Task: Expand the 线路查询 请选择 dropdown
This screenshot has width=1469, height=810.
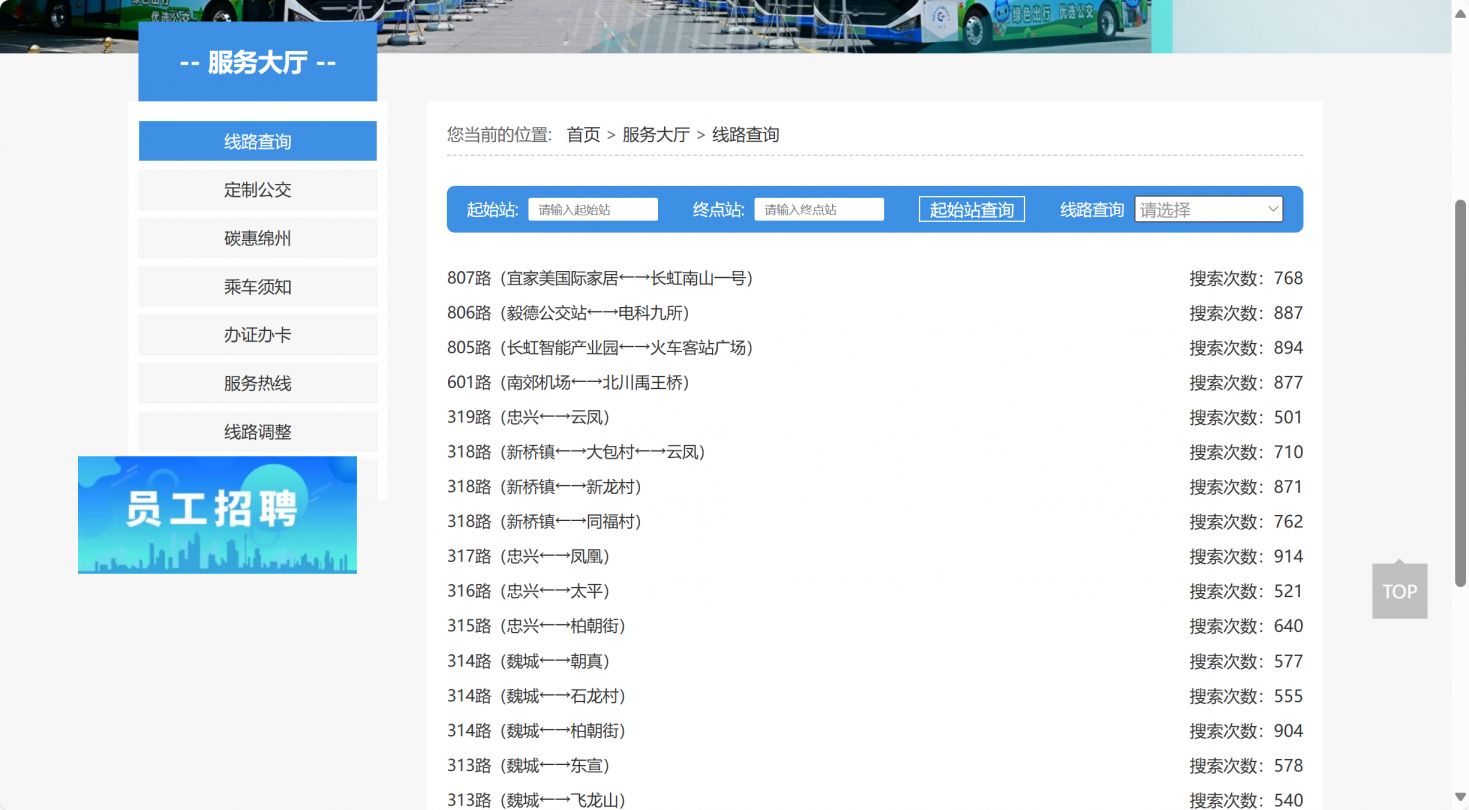Action: 1208,210
